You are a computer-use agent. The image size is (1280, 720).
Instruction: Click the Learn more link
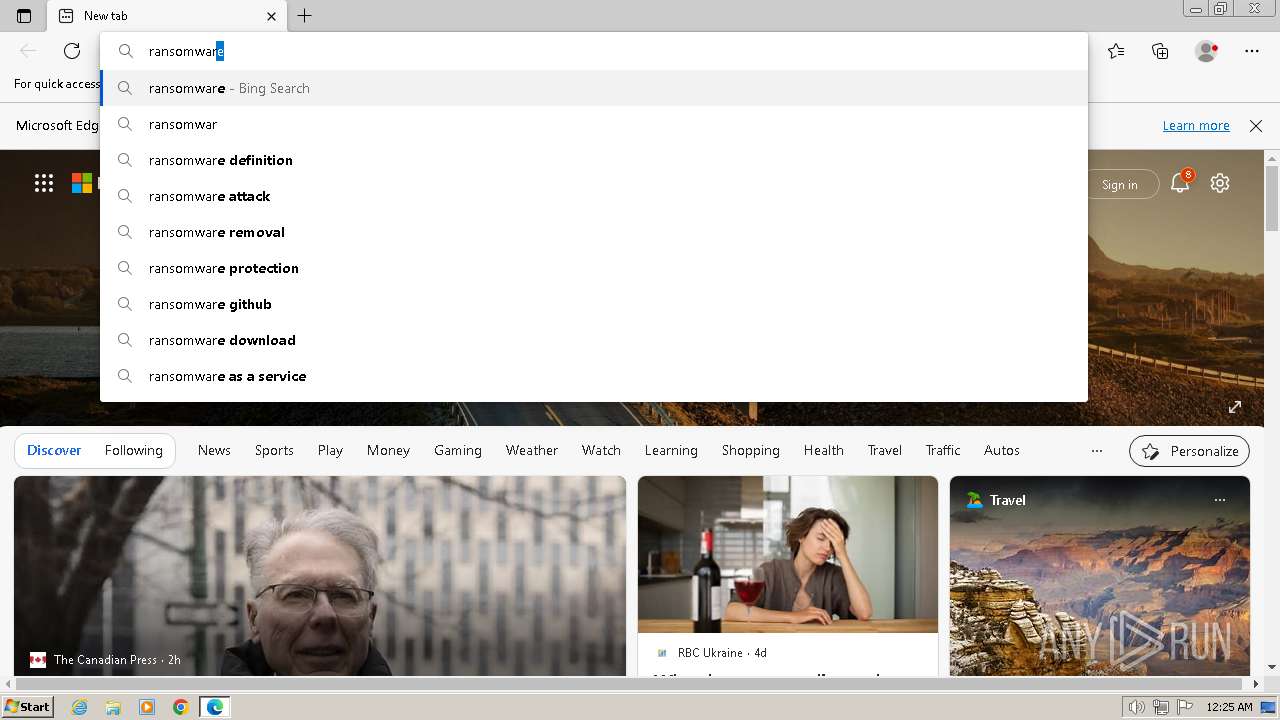tap(1196, 125)
